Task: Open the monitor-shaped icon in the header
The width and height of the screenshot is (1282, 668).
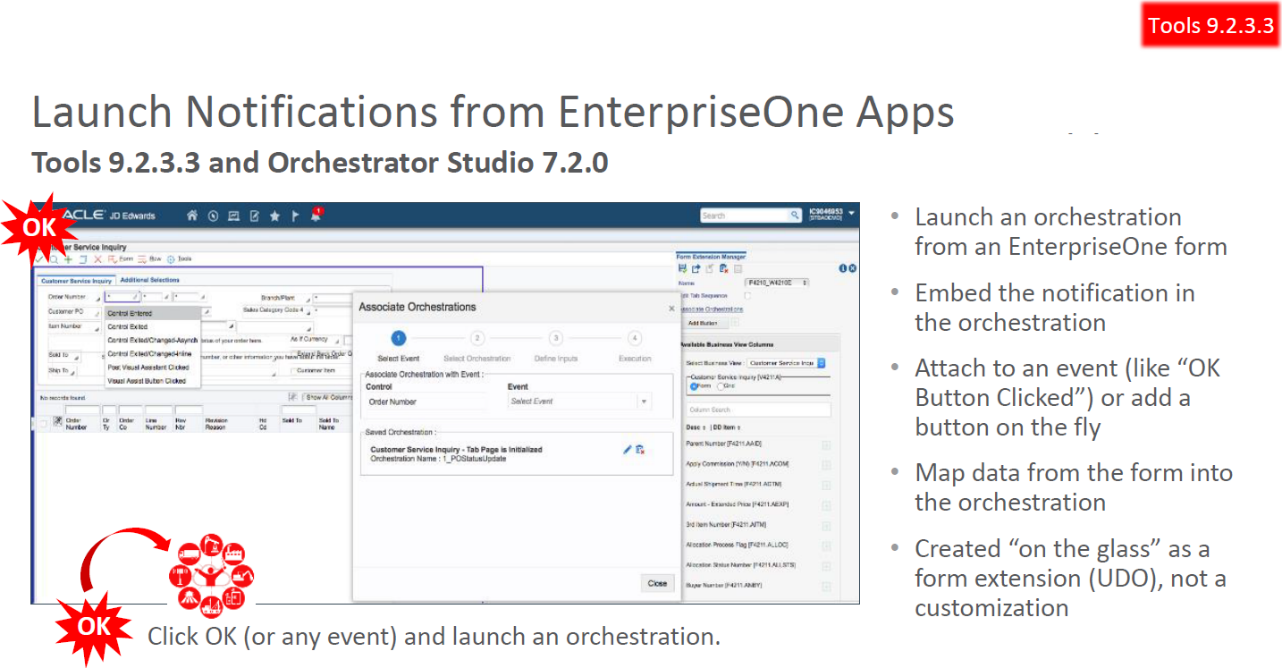Action: click(x=233, y=215)
